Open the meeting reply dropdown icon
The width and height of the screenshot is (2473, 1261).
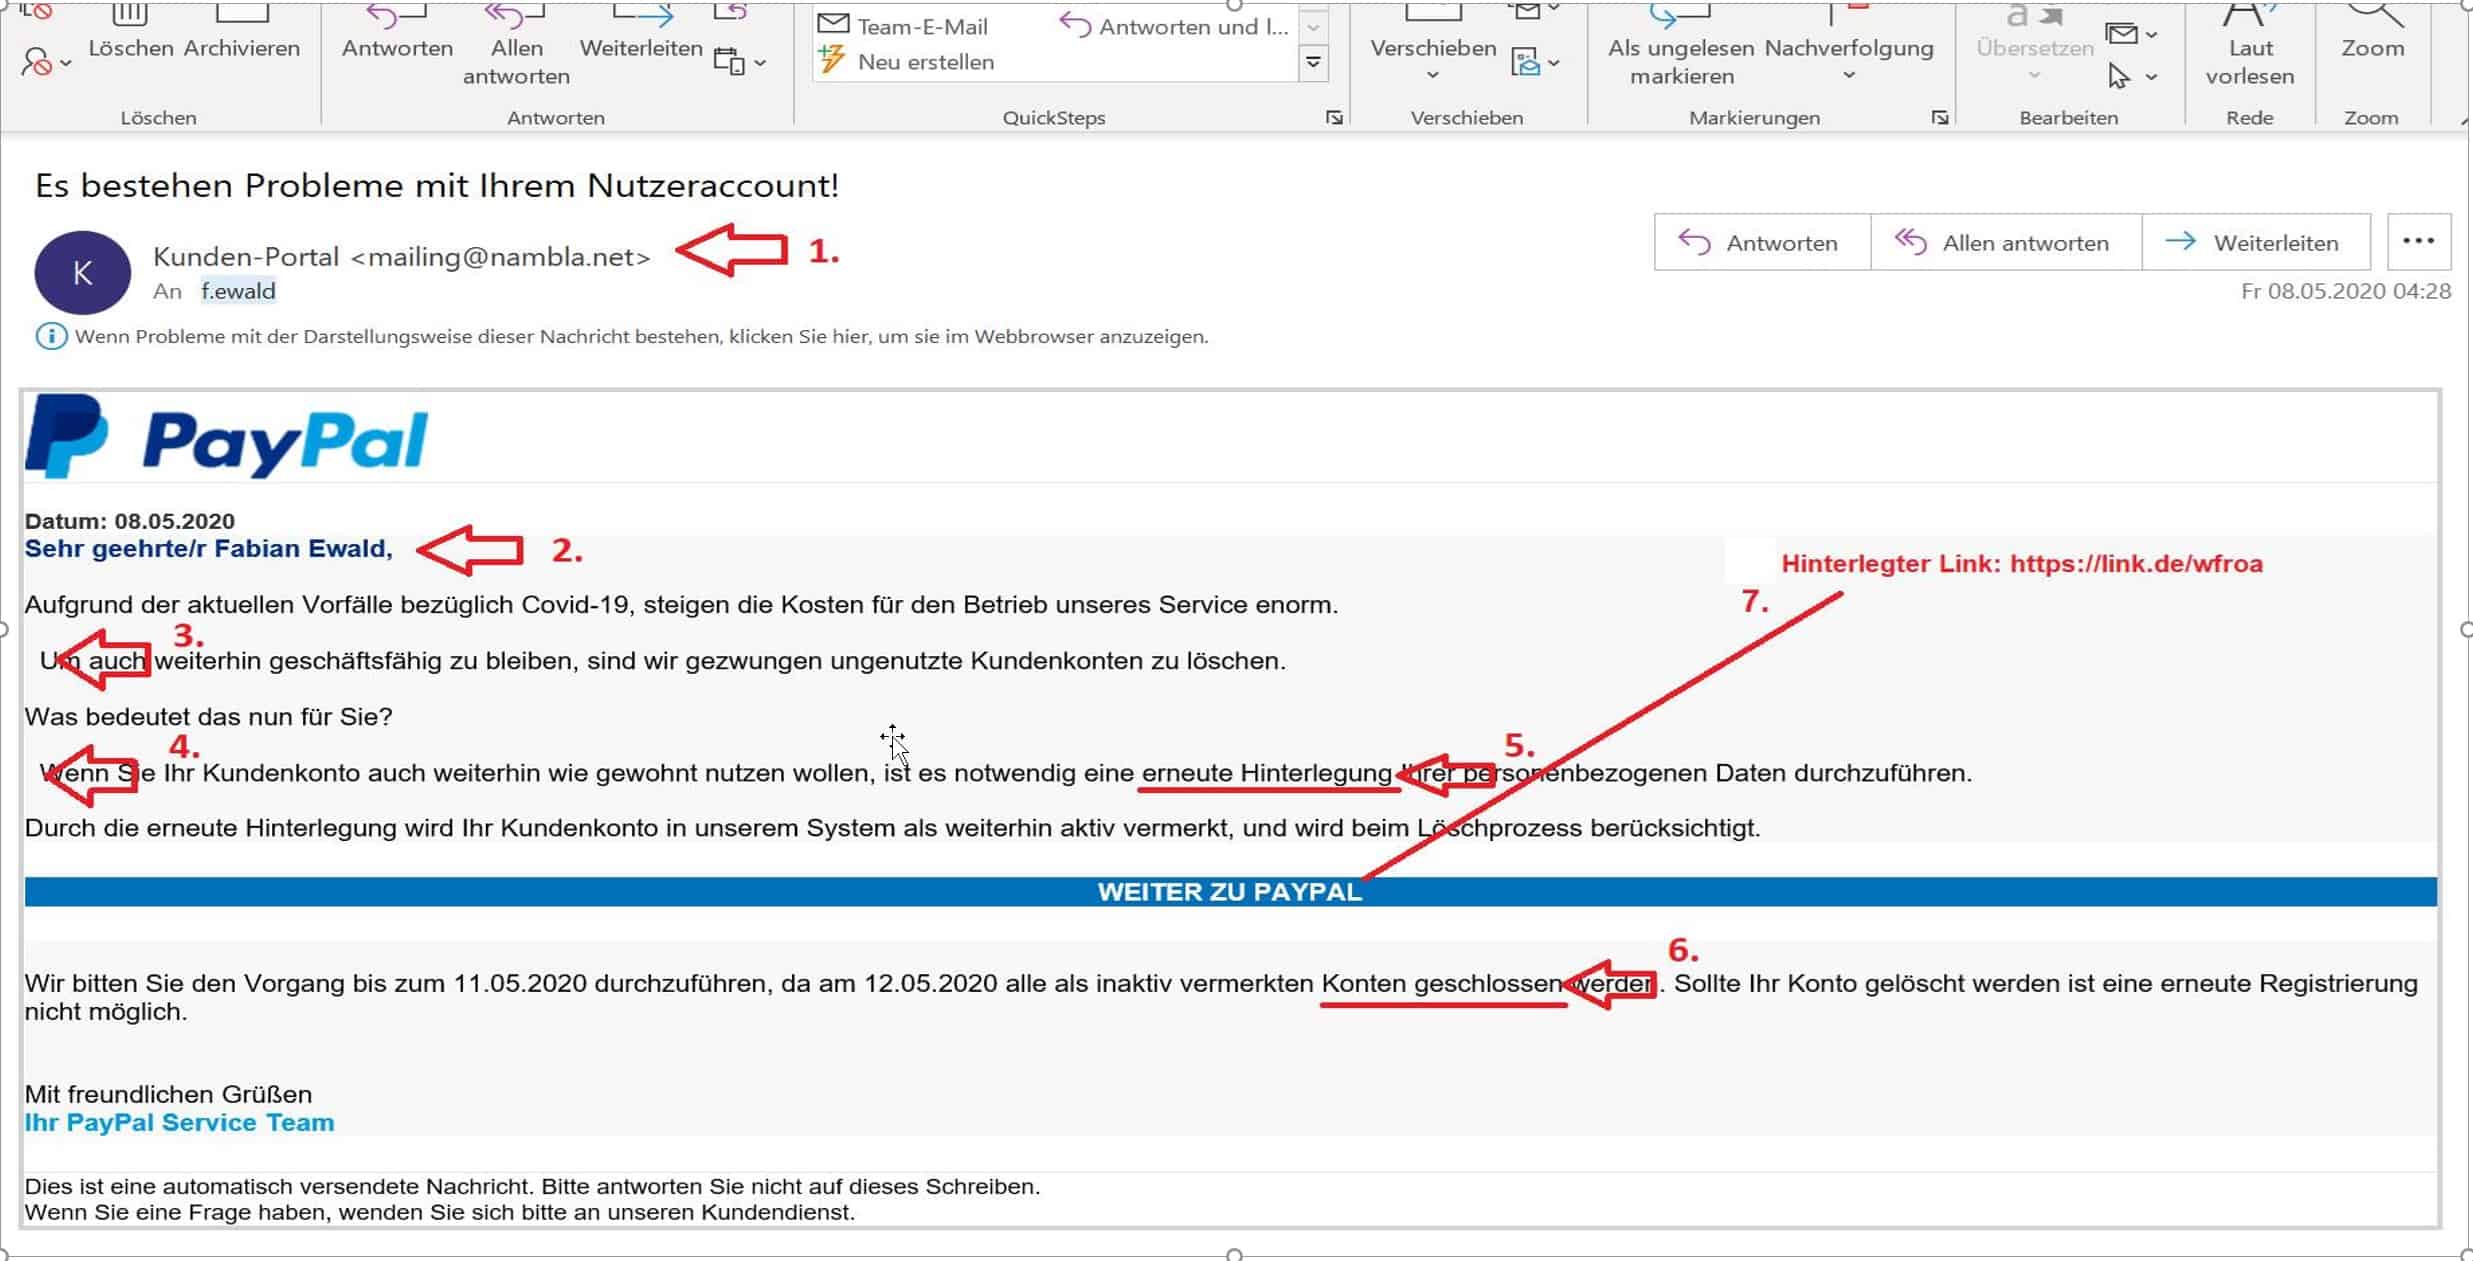point(740,62)
